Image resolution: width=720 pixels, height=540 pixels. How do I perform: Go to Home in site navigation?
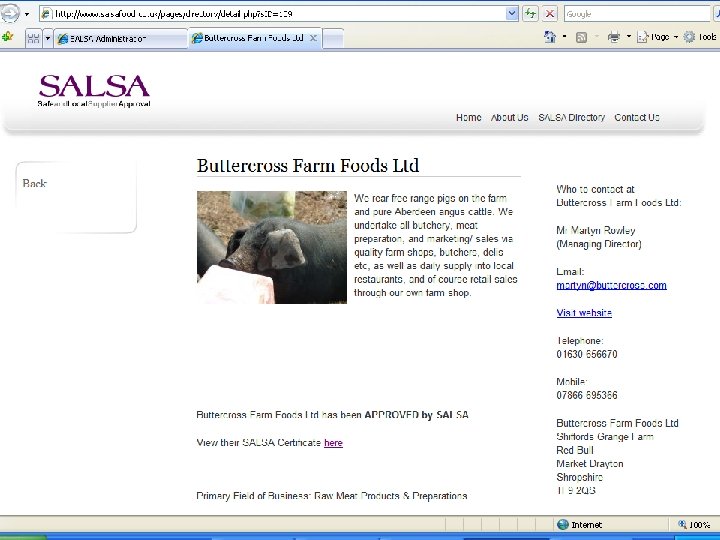(x=468, y=118)
